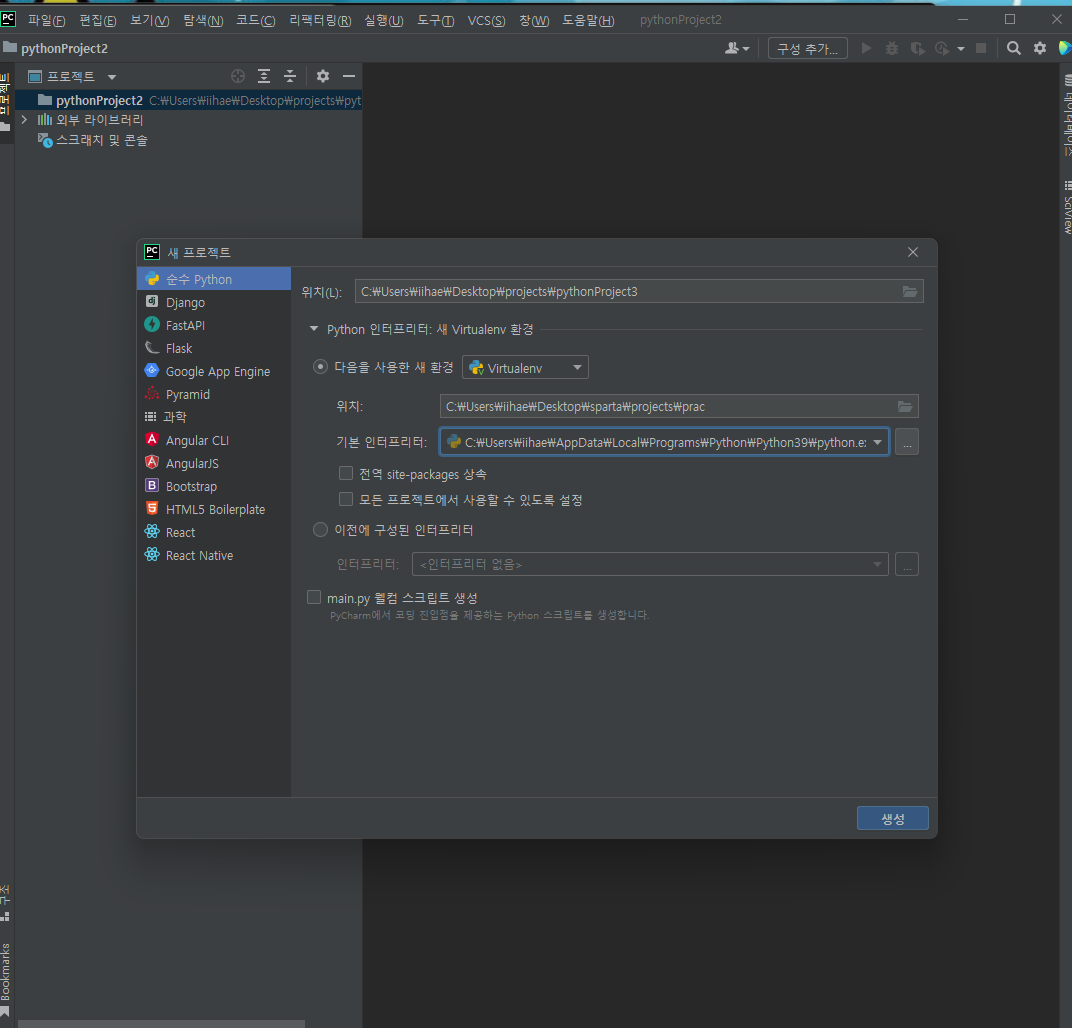Viewport: 1072px width, 1028px height.
Task: Collapse the Python 인터프리터 section triangle
Action: 314,329
